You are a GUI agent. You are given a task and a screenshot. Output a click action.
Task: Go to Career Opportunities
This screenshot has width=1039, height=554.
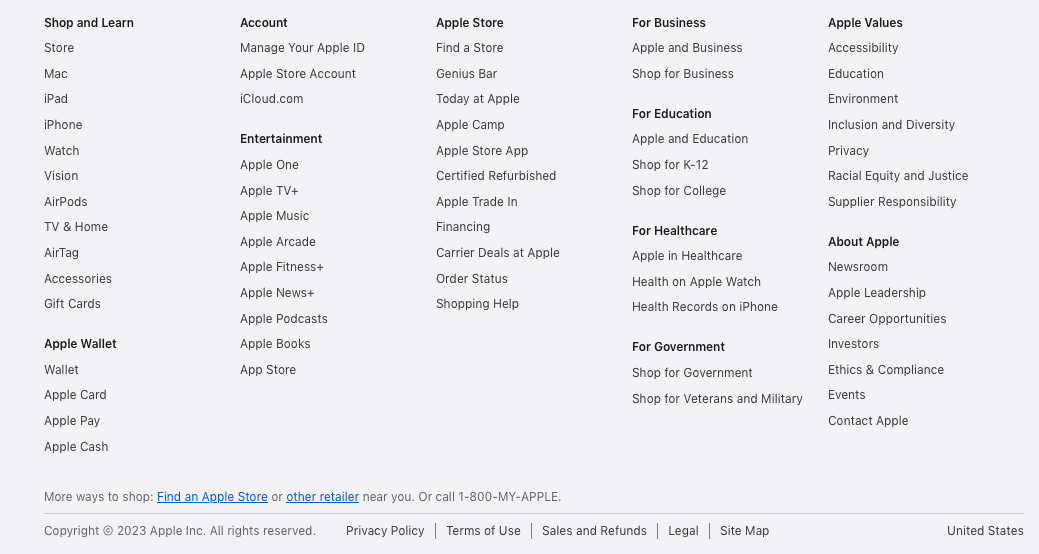coord(887,319)
